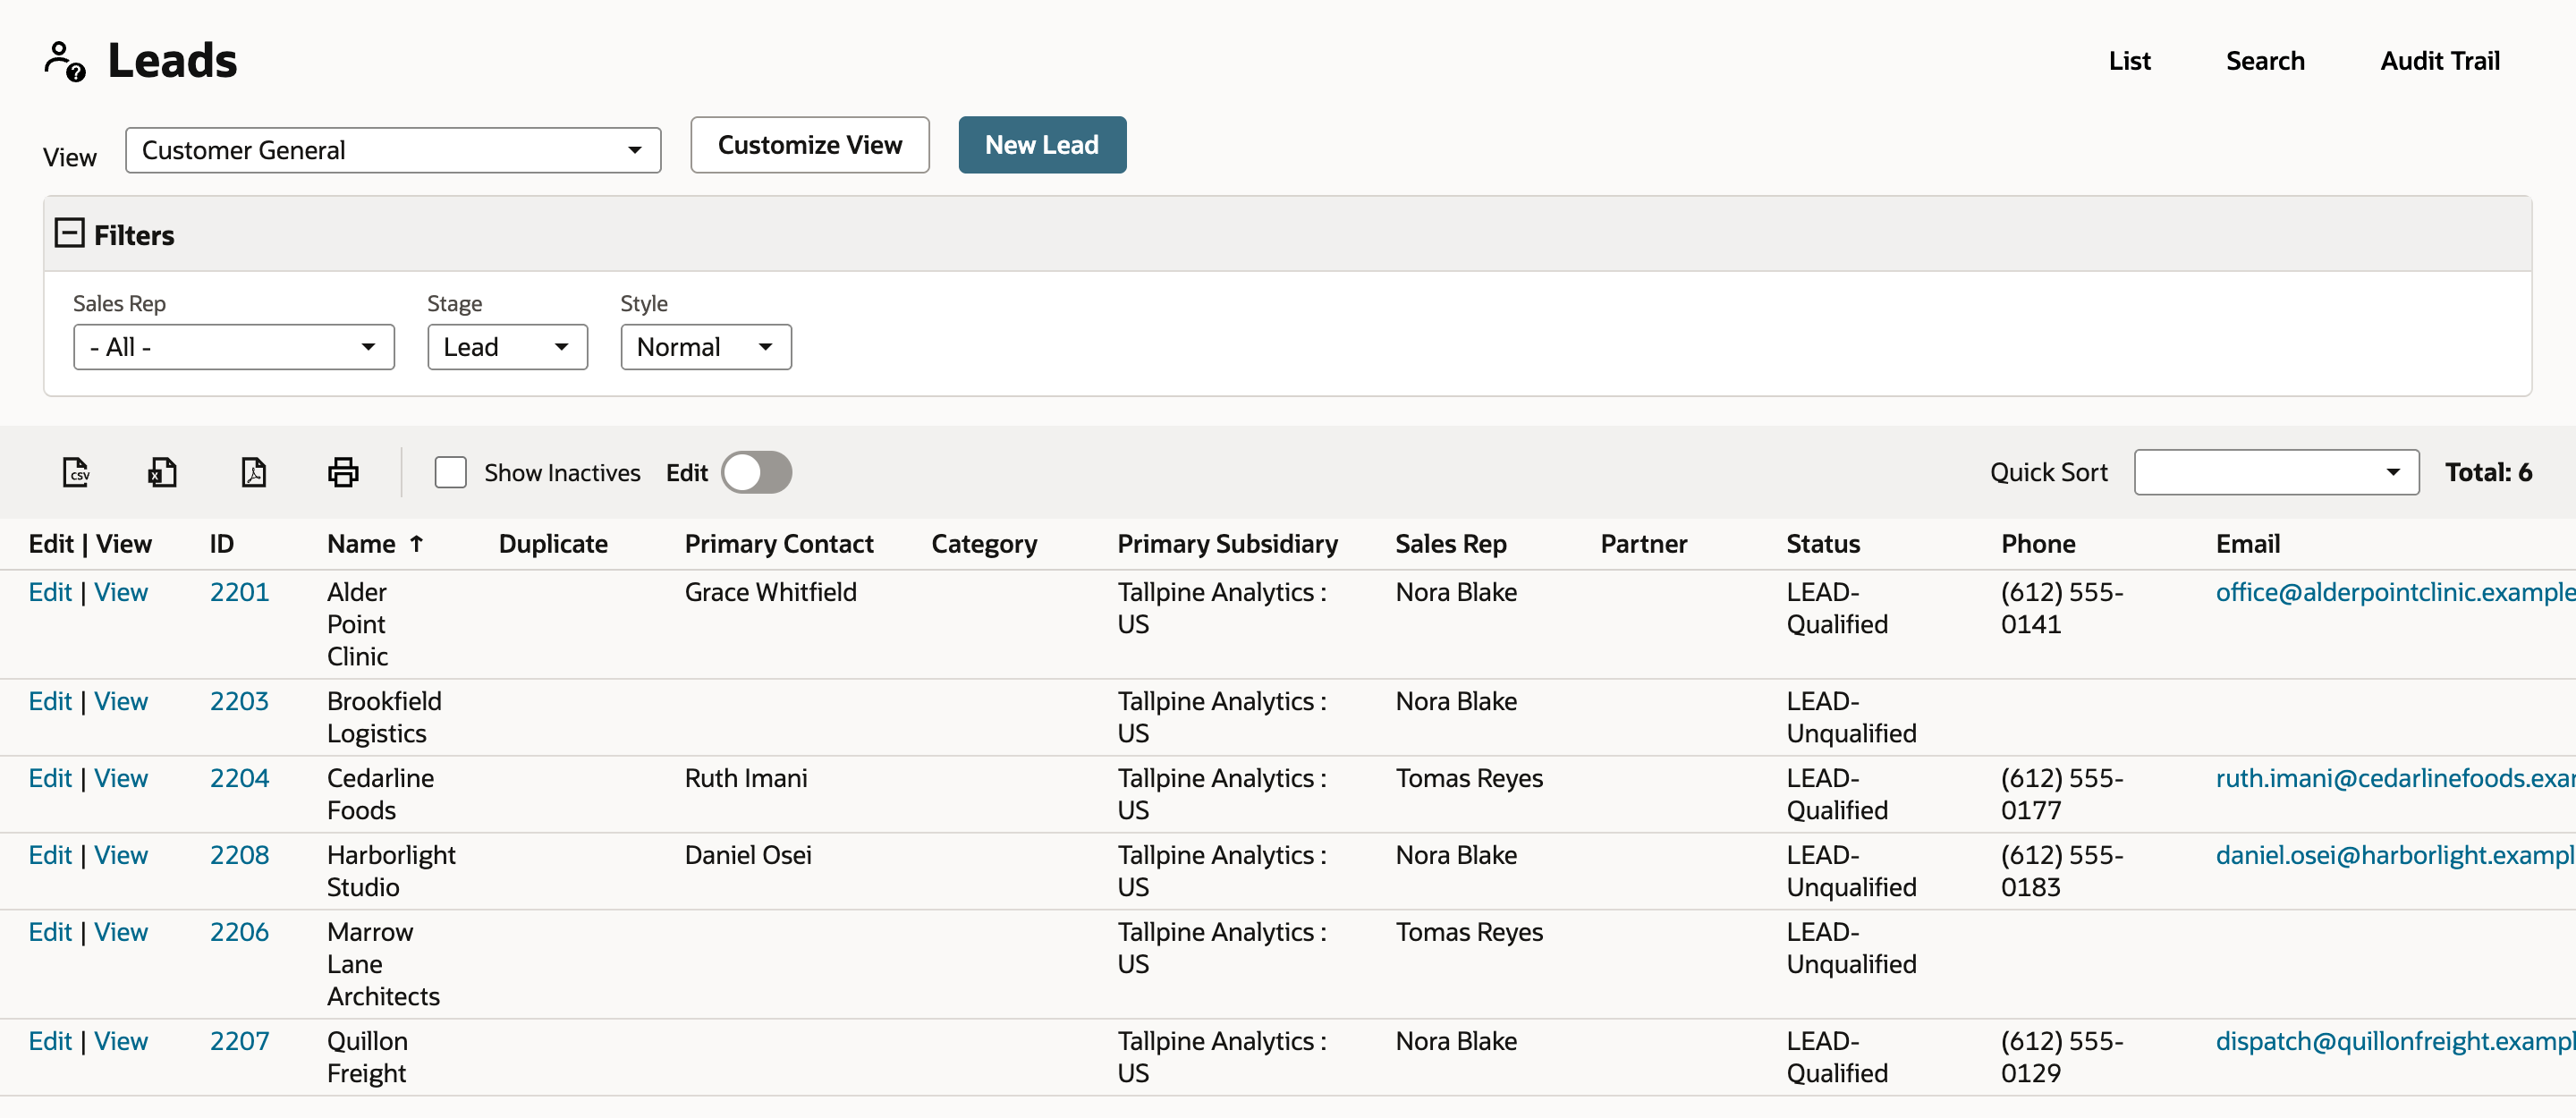2576x1118 pixels.
Task: Sort by the ID column header
Action: coord(221,544)
